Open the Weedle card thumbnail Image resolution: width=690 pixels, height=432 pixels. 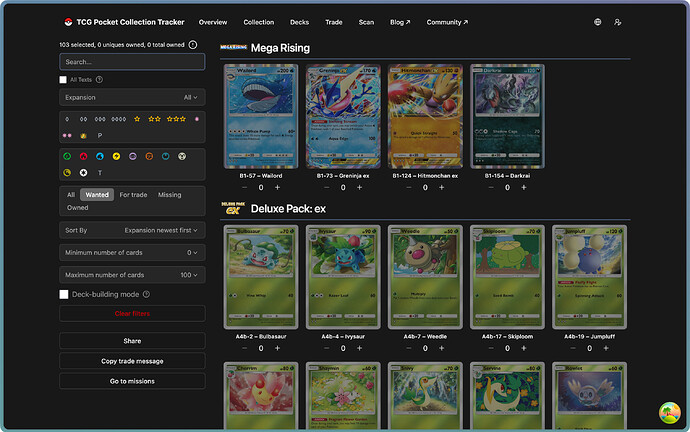tap(425, 277)
